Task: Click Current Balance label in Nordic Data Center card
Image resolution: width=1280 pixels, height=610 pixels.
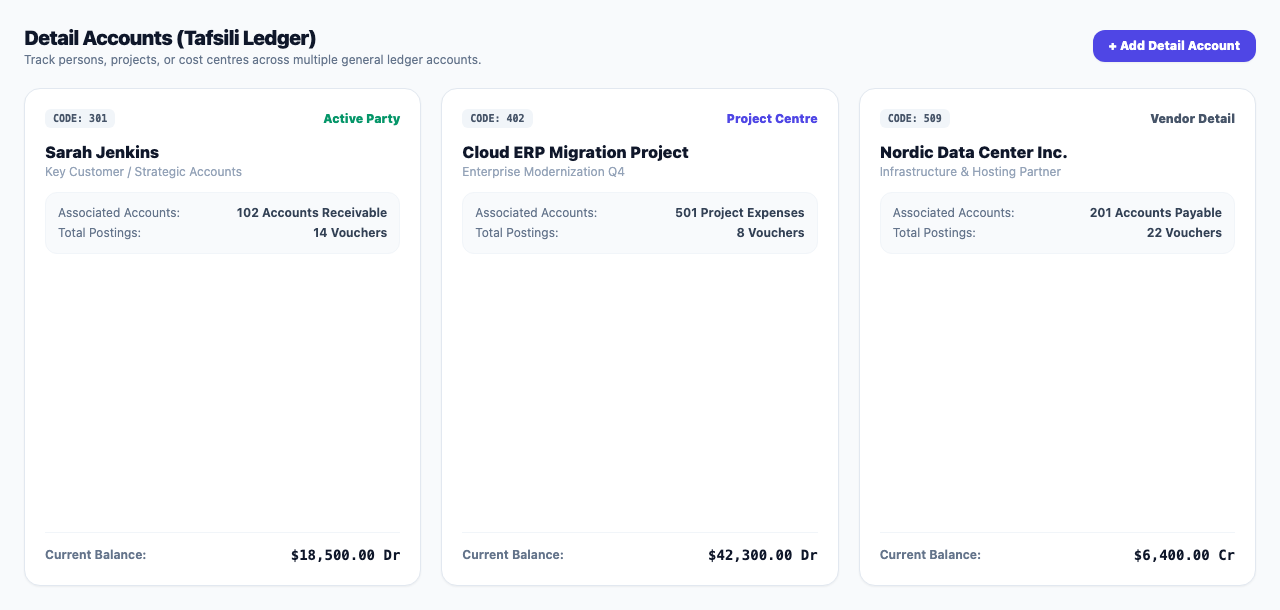Action: 930,555
